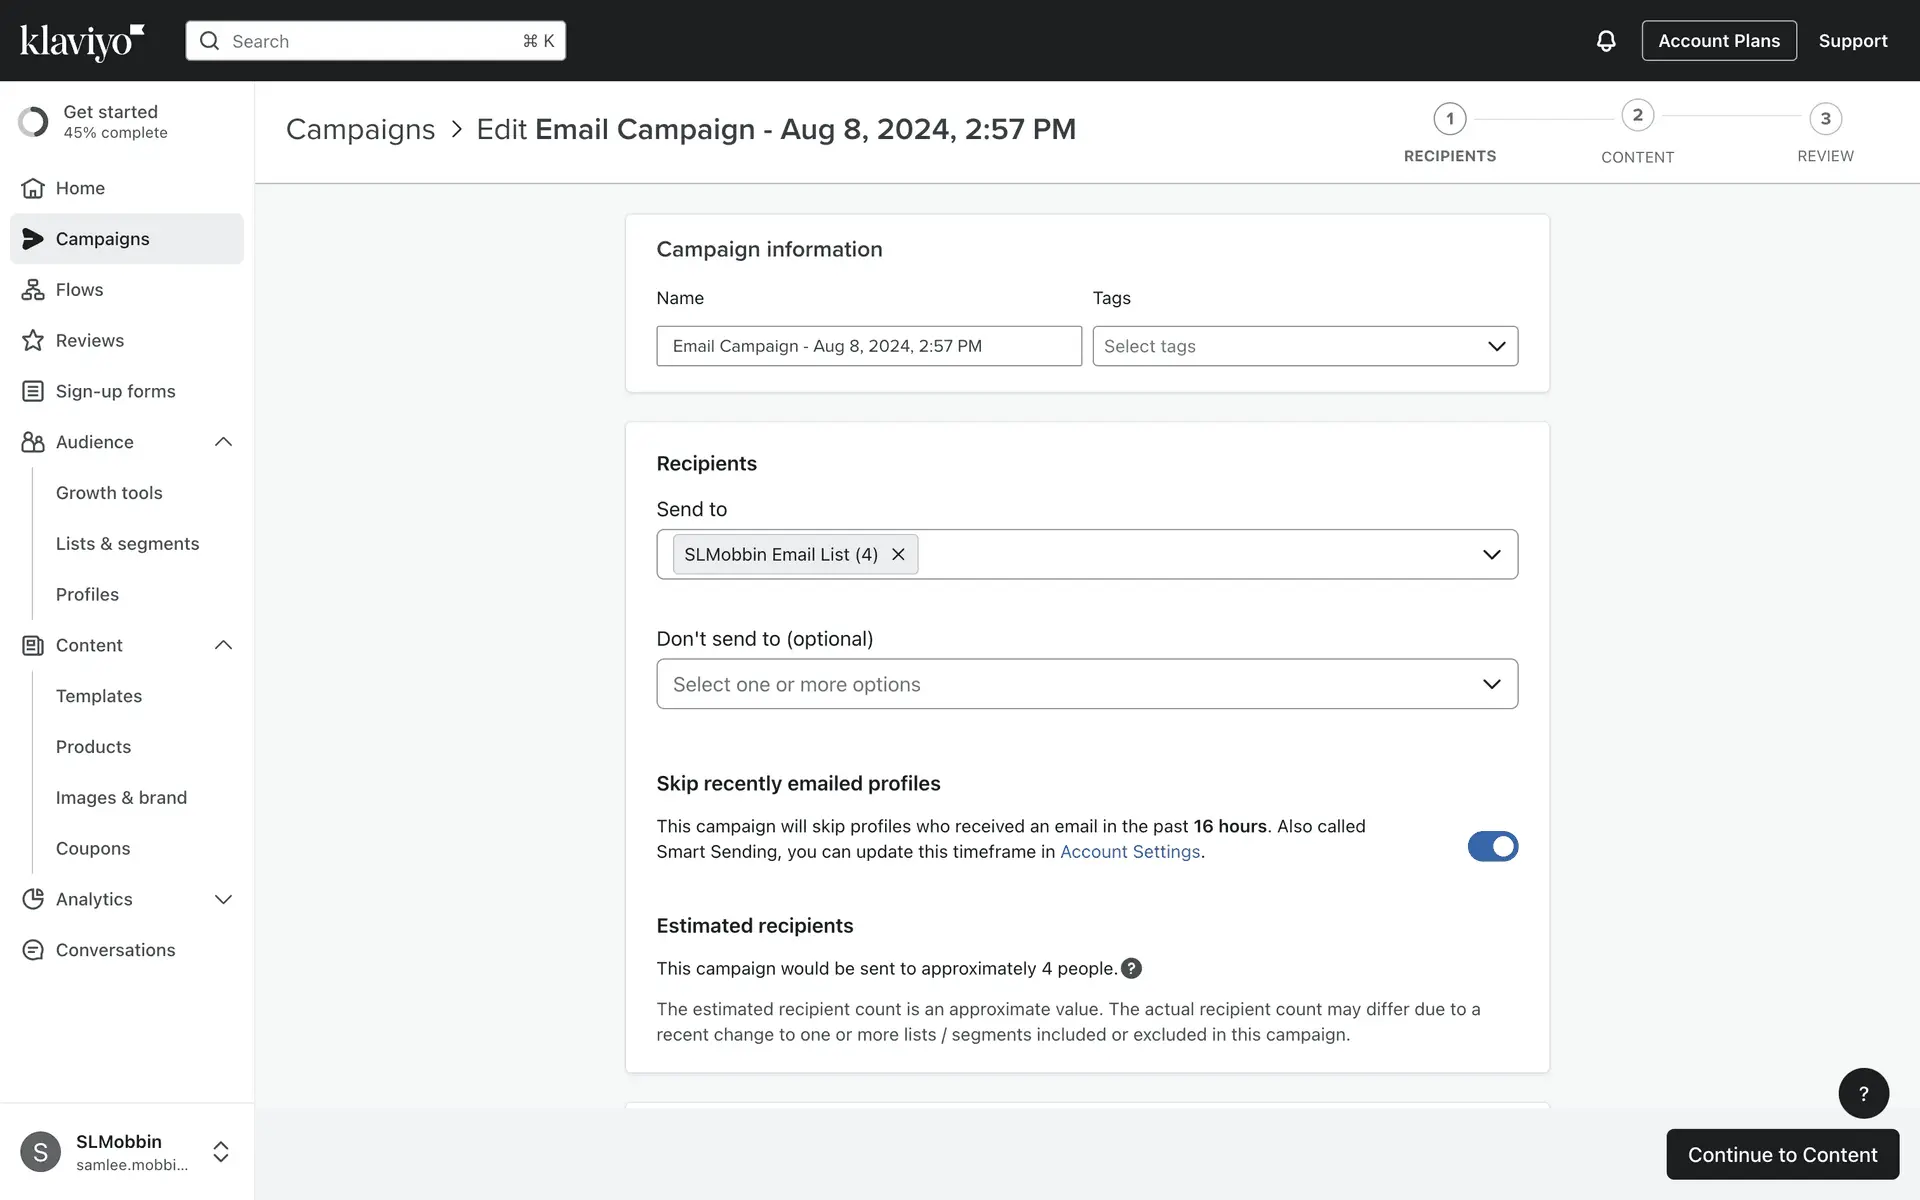Open the Account Settings link
1920x1200 pixels.
[x=1130, y=852]
